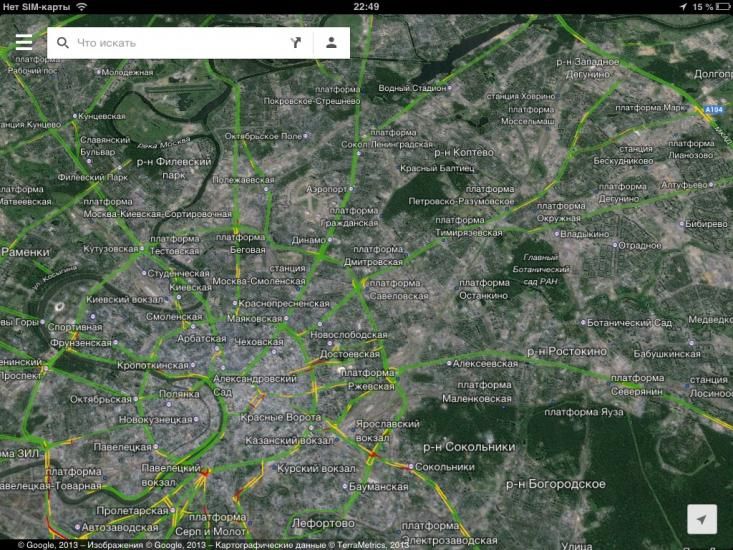Select 'Октябрьское Поле' station label

264,136
